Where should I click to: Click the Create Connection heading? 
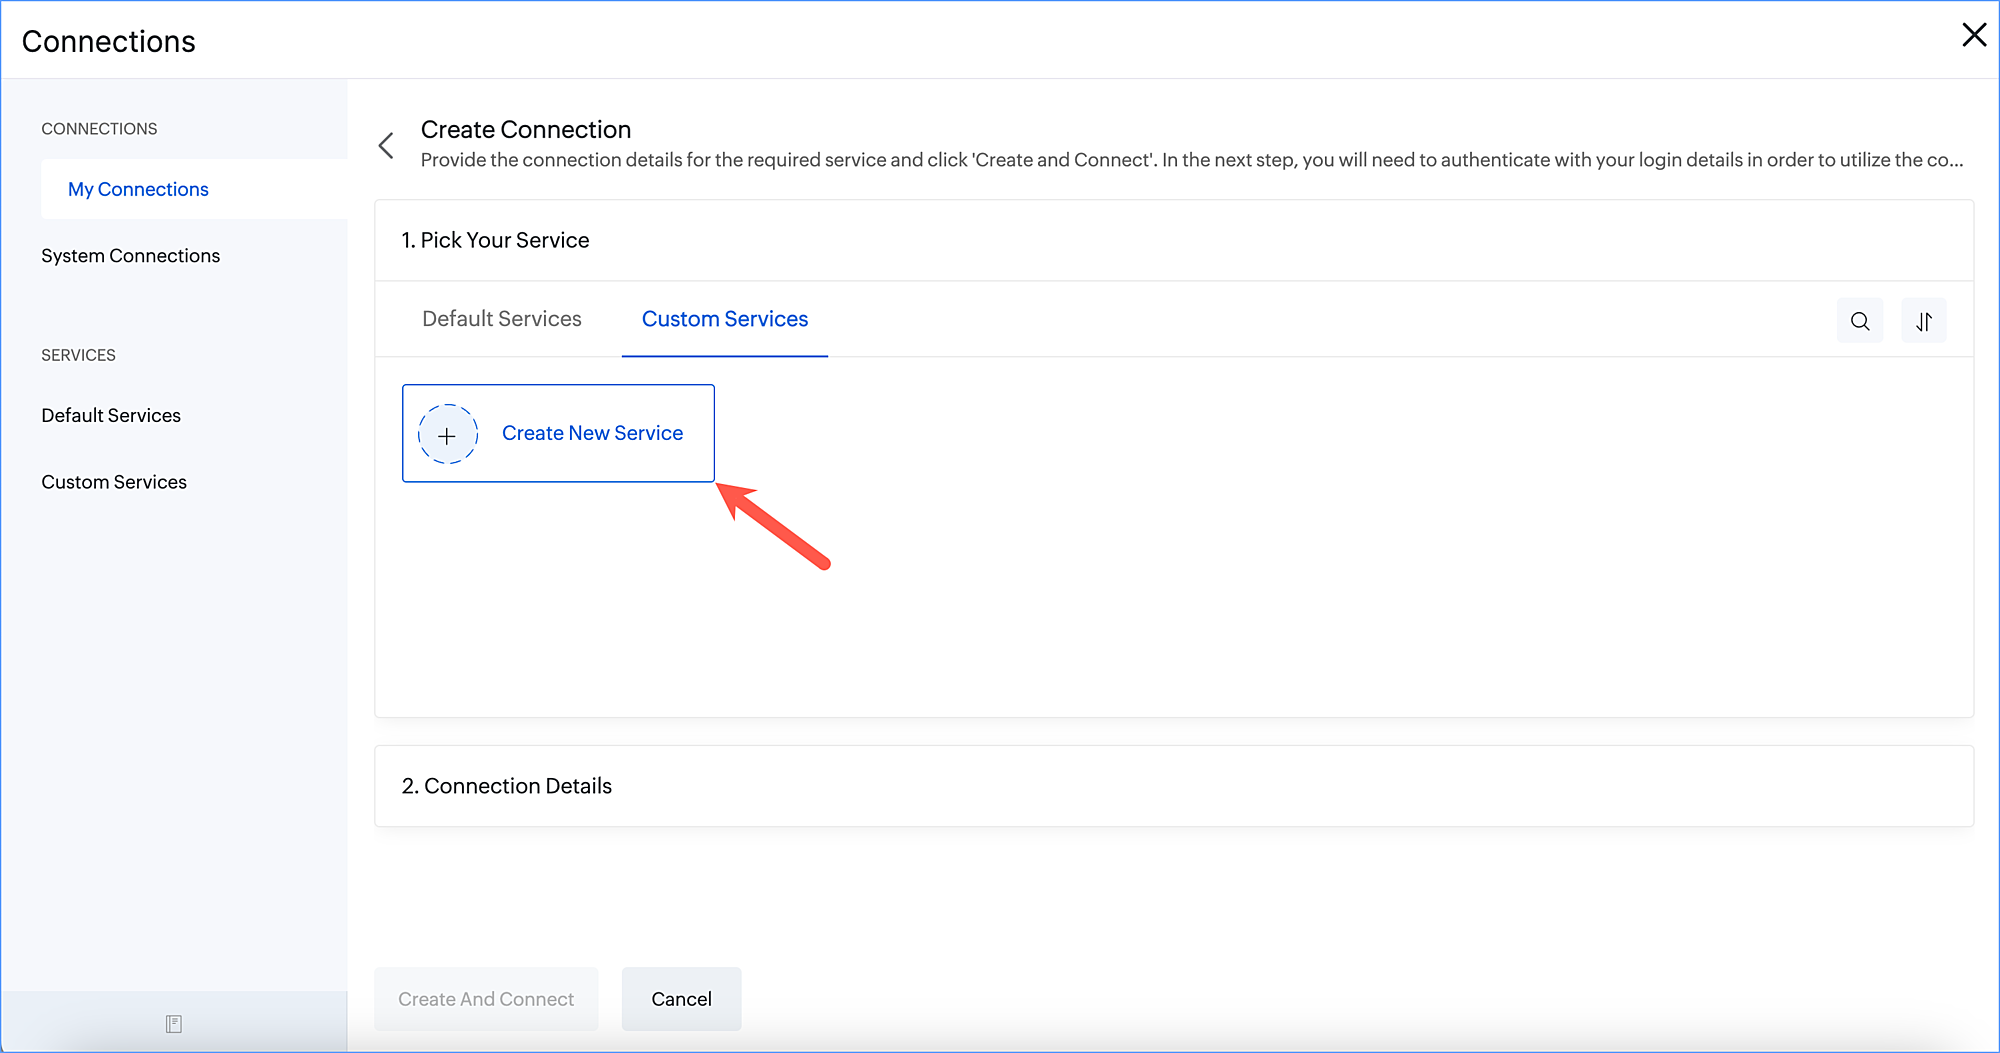point(525,130)
